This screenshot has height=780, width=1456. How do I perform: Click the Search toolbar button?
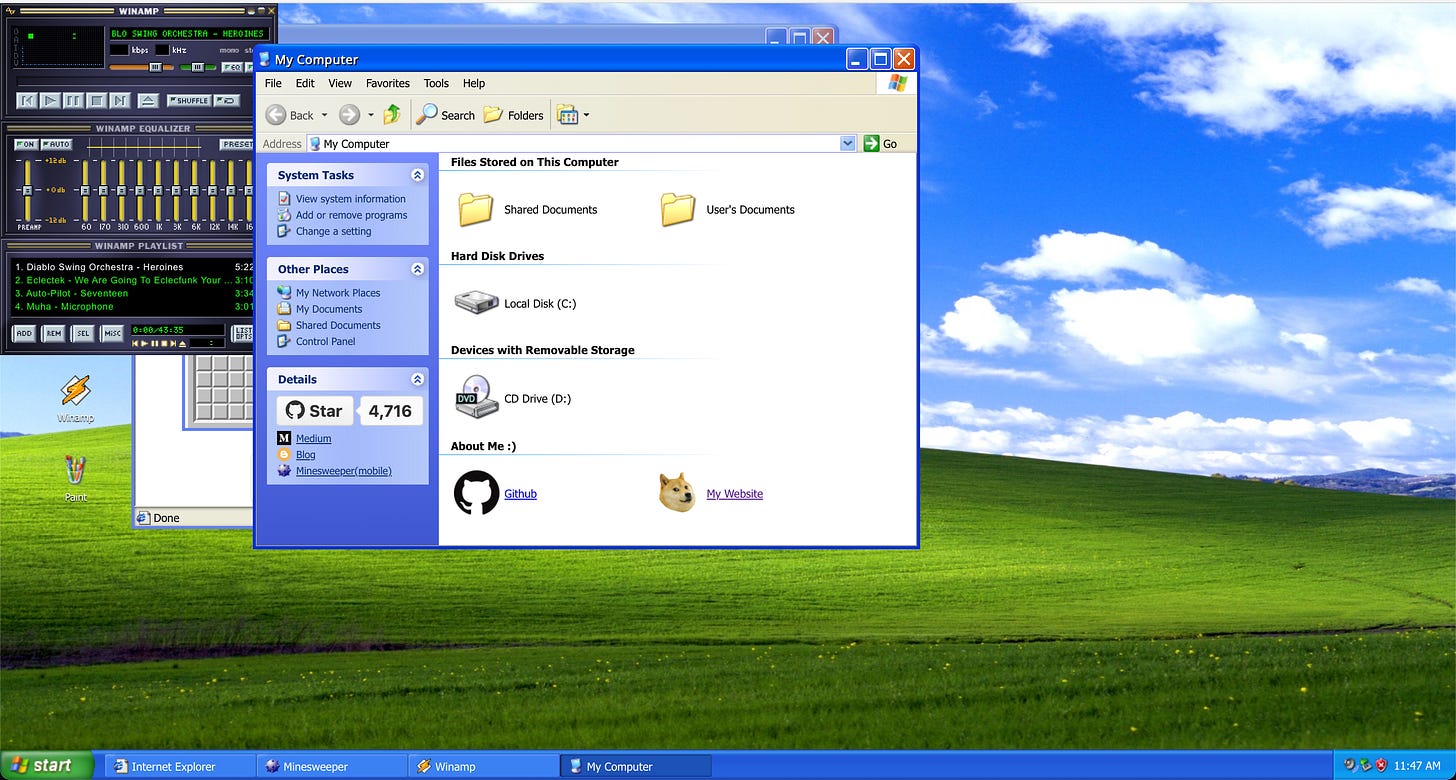(446, 115)
